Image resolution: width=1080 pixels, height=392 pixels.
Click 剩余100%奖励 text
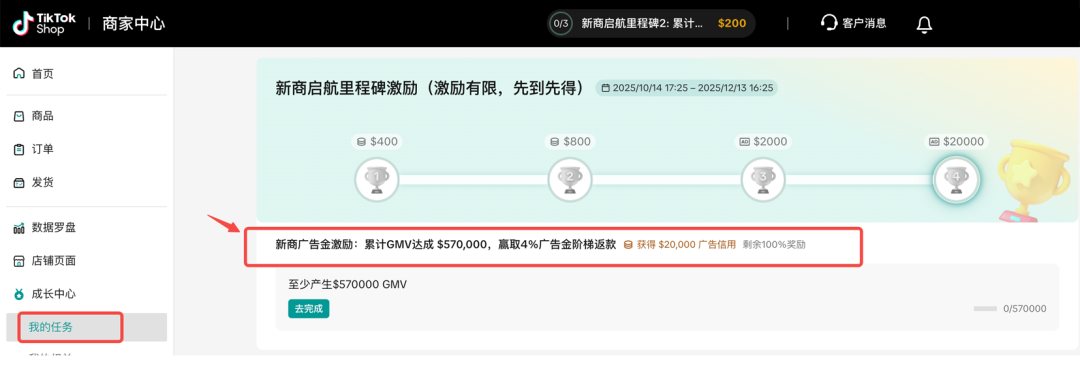[774, 245]
